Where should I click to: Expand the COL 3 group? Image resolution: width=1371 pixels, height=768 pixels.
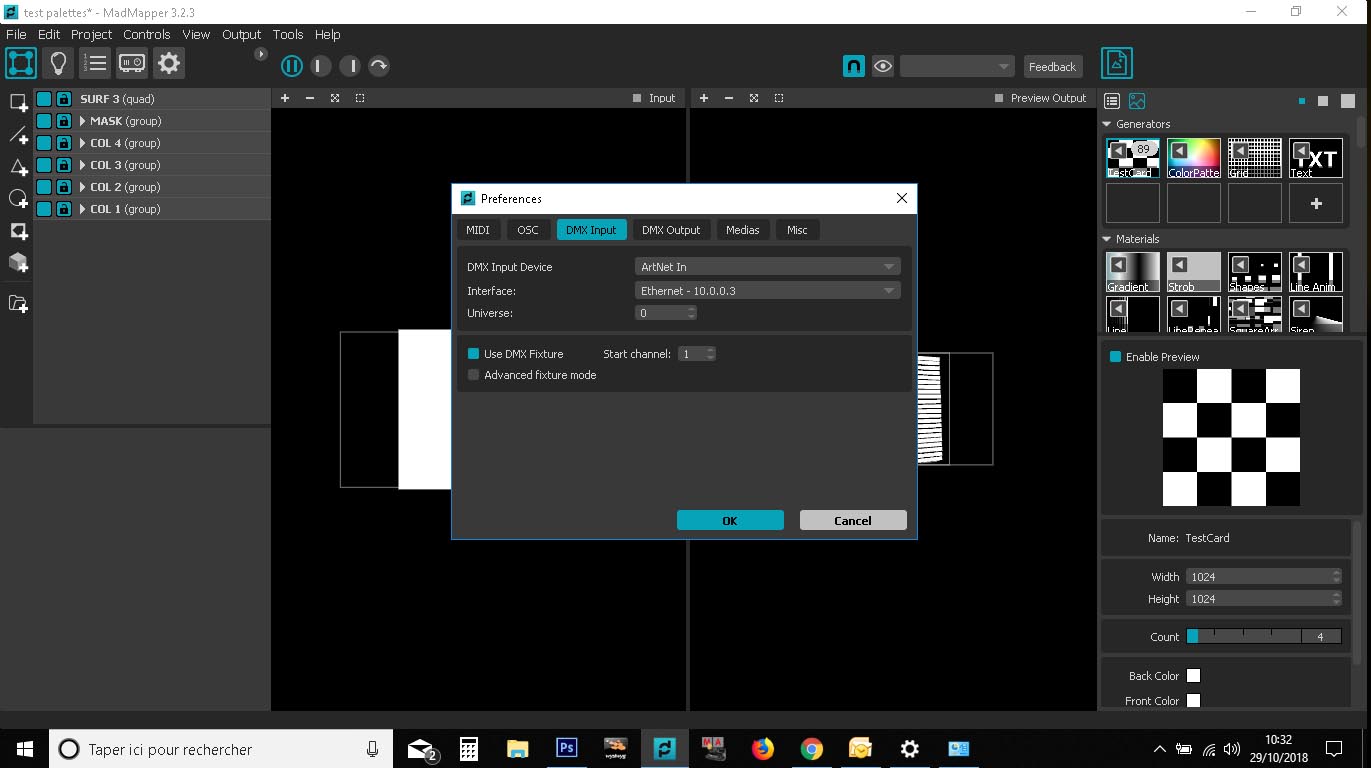[x=83, y=165]
